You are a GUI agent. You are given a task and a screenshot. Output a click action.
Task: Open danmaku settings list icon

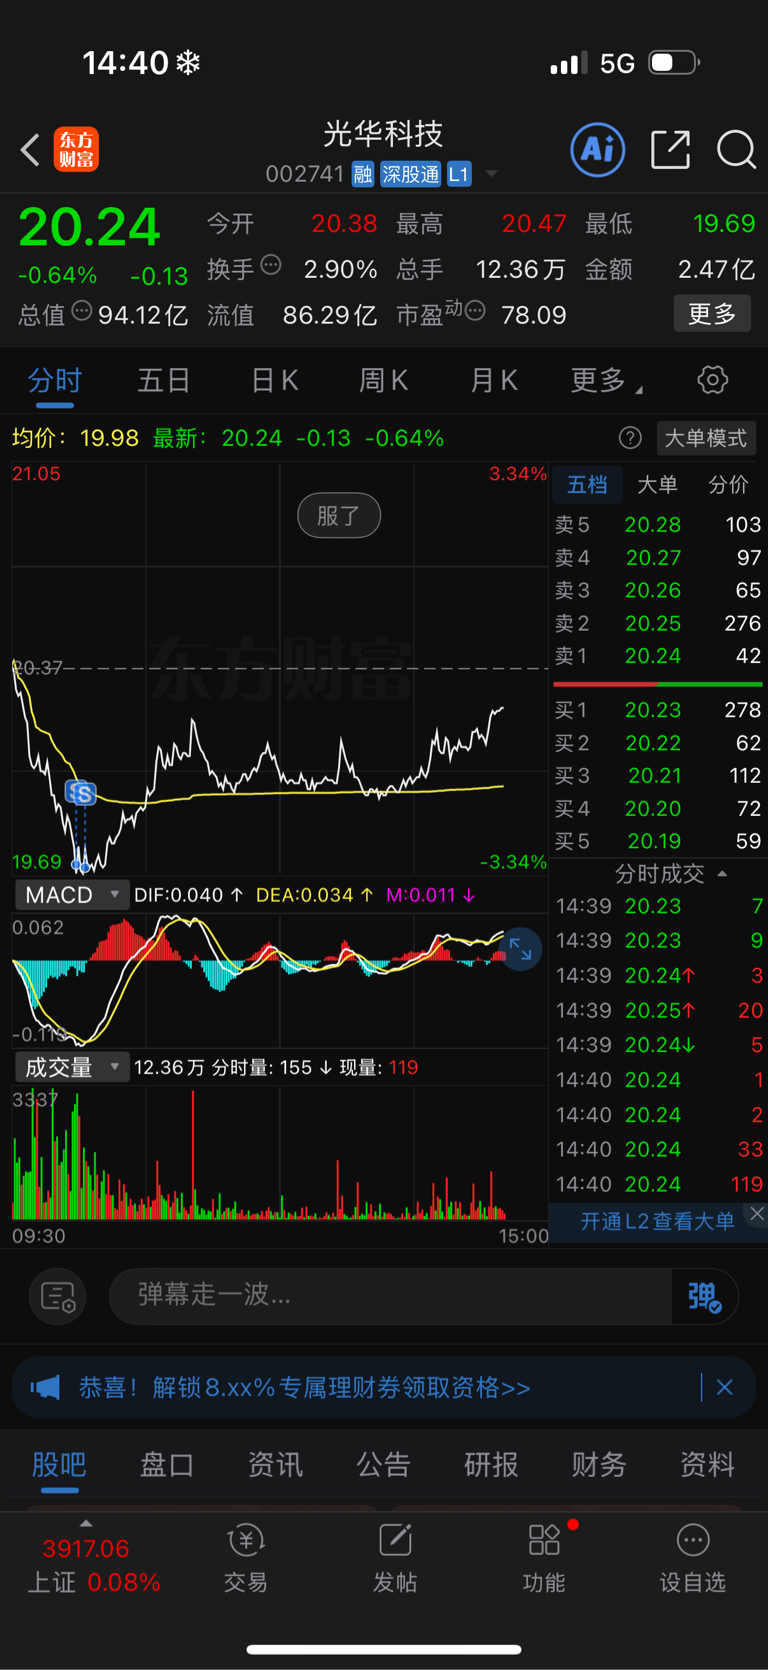pos(58,1297)
